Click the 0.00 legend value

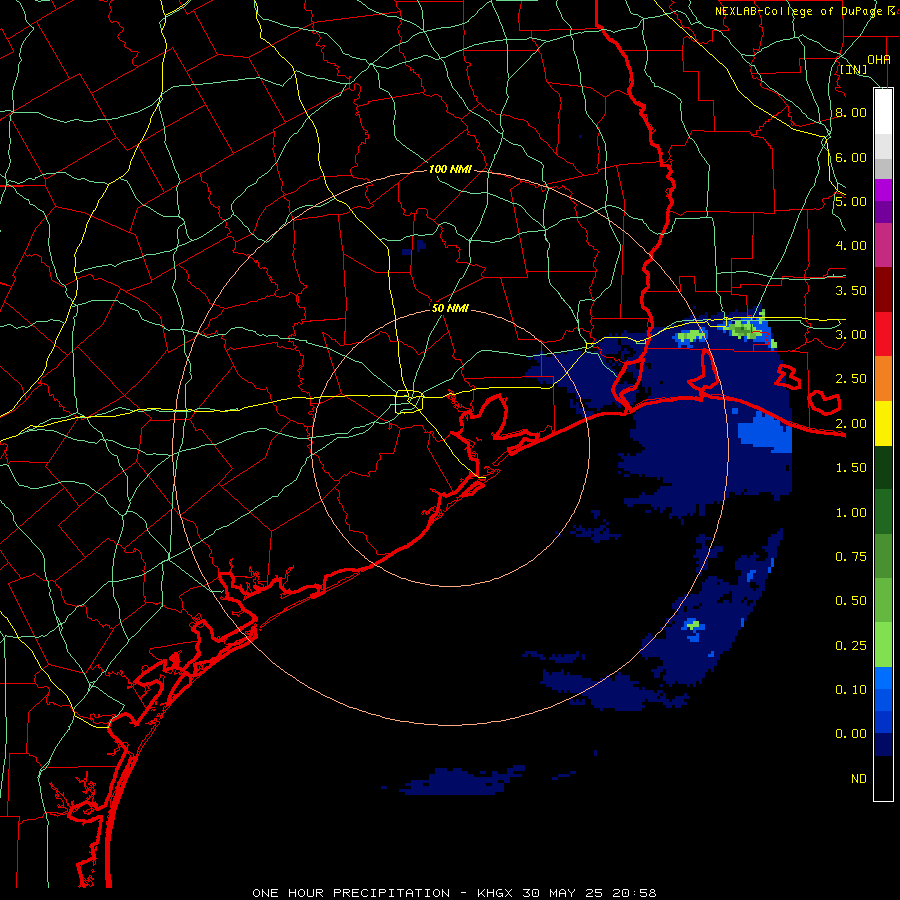coord(851,734)
